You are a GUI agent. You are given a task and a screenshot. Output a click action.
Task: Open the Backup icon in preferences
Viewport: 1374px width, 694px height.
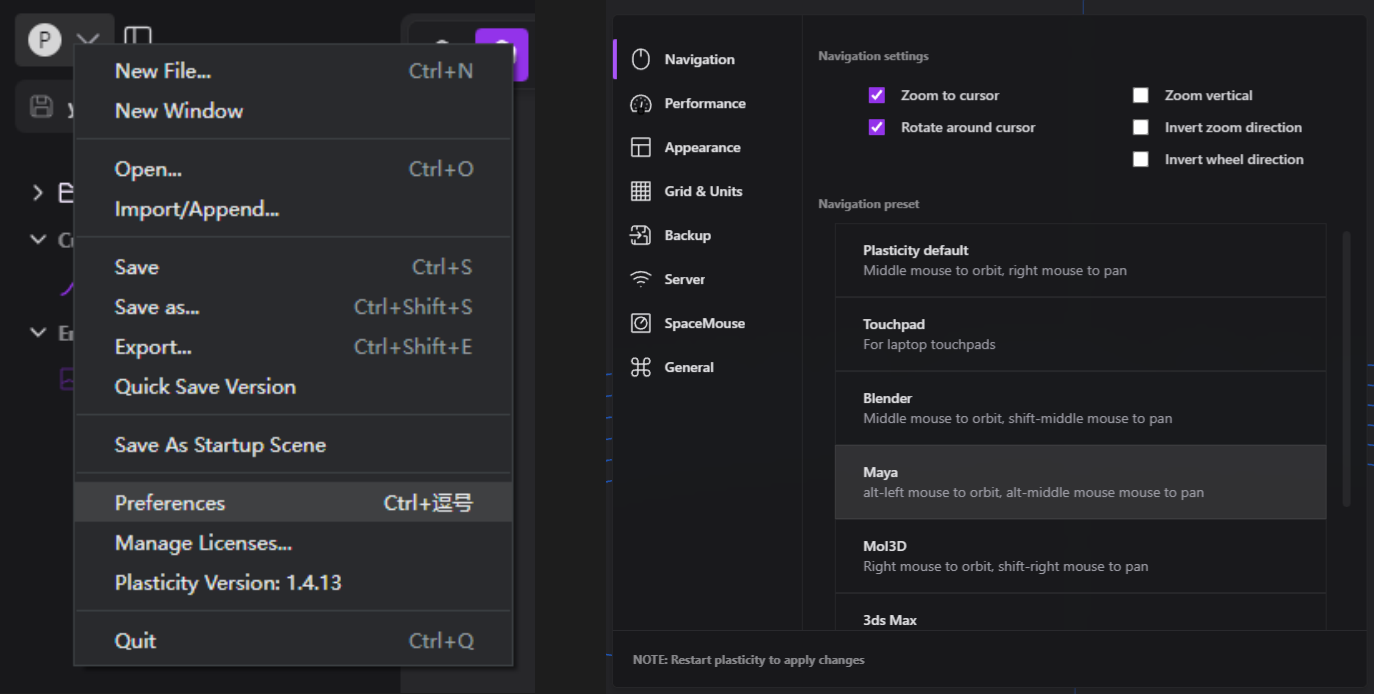click(x=641, y=236)
